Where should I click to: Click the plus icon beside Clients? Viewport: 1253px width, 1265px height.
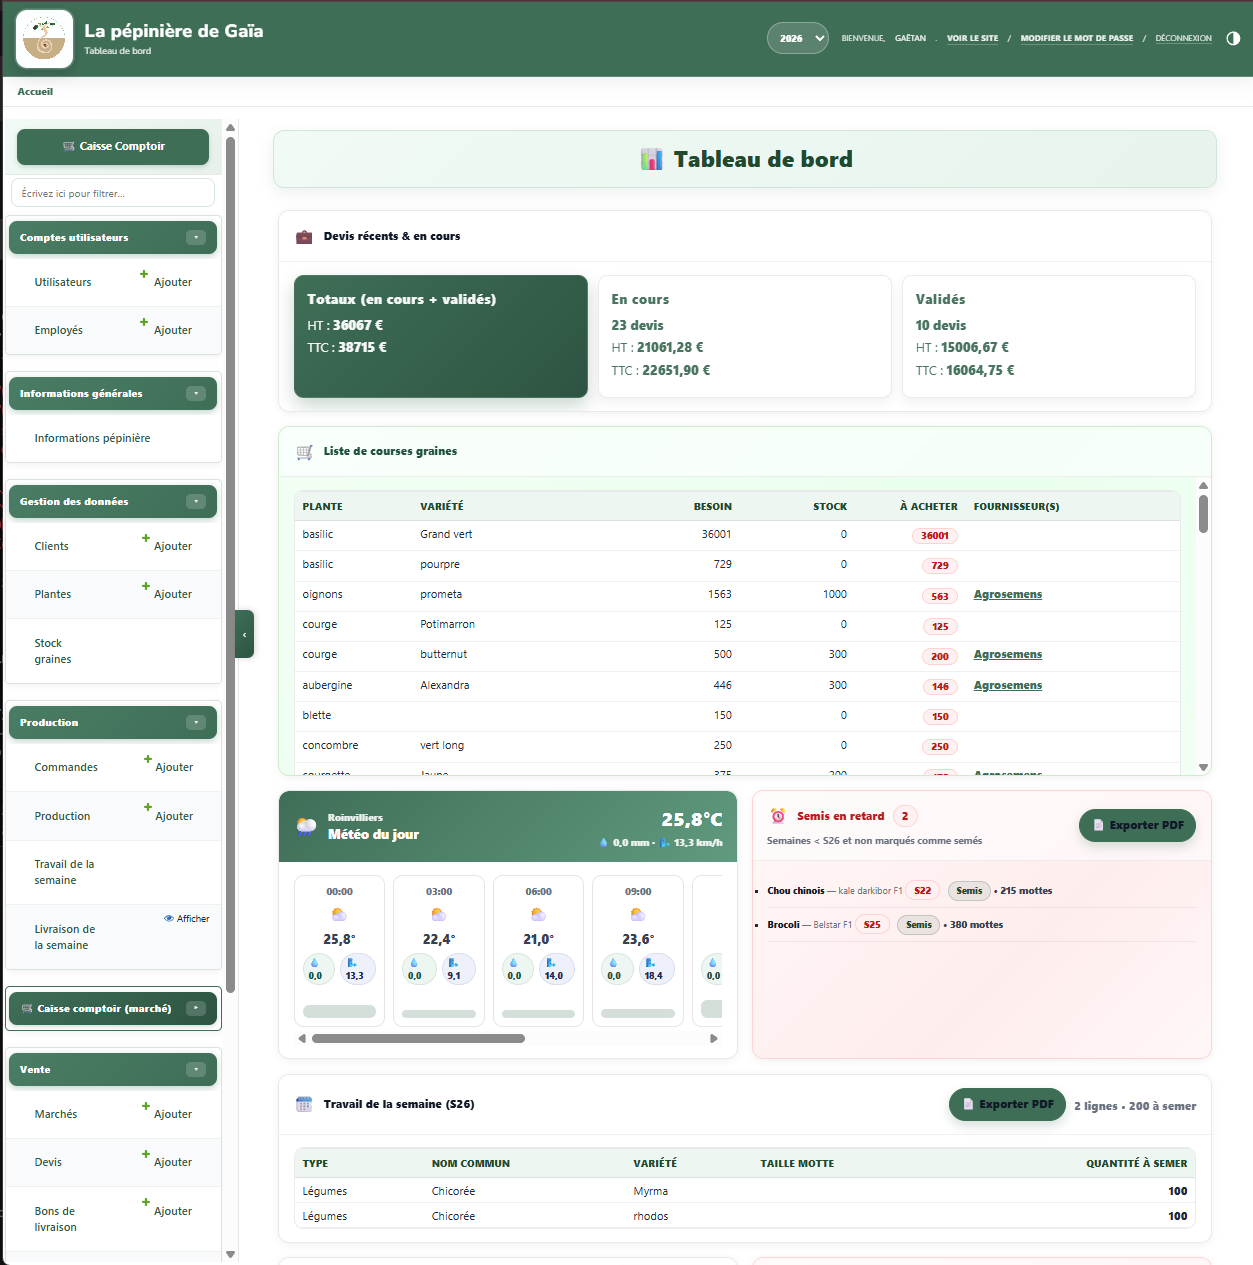[x=144, y=538]
